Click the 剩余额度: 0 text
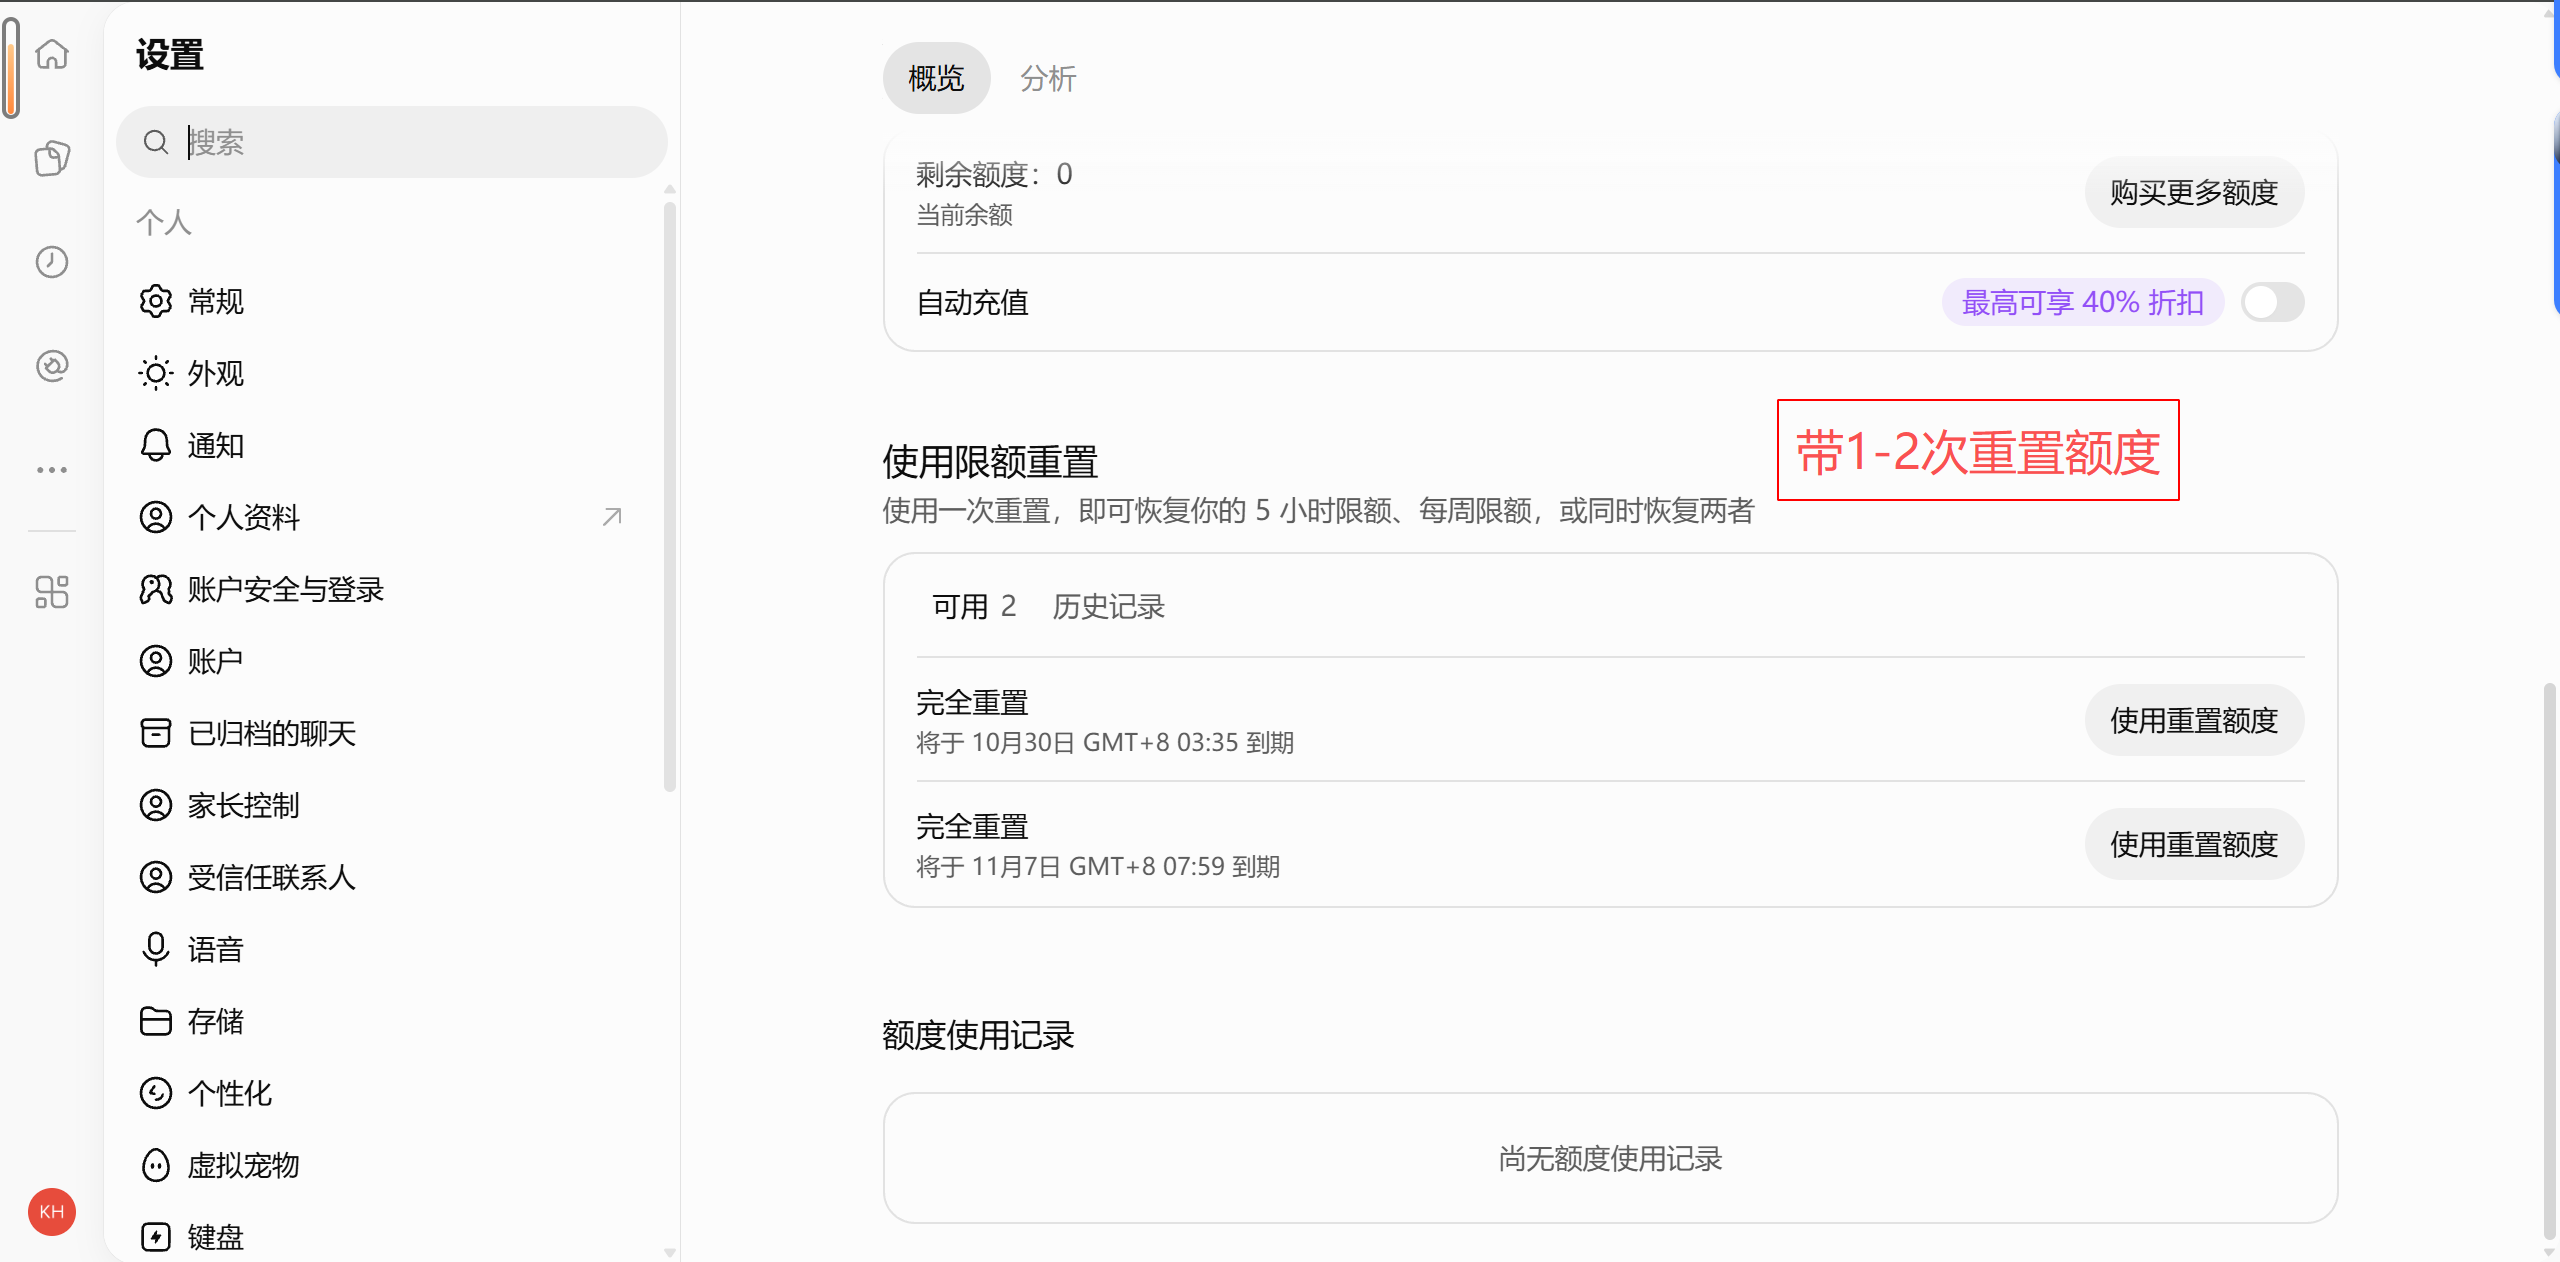2560x1262 pixels. pyautogui.click(x=994, y=174)
